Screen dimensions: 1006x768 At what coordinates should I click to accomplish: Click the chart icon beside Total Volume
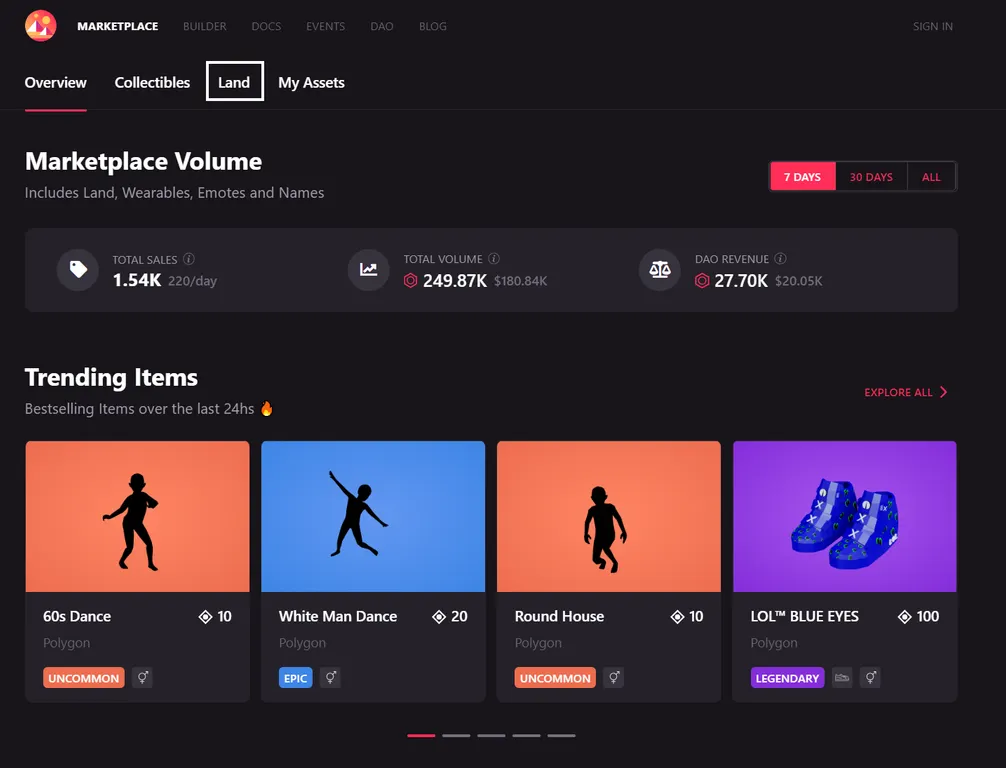[368, 269]
